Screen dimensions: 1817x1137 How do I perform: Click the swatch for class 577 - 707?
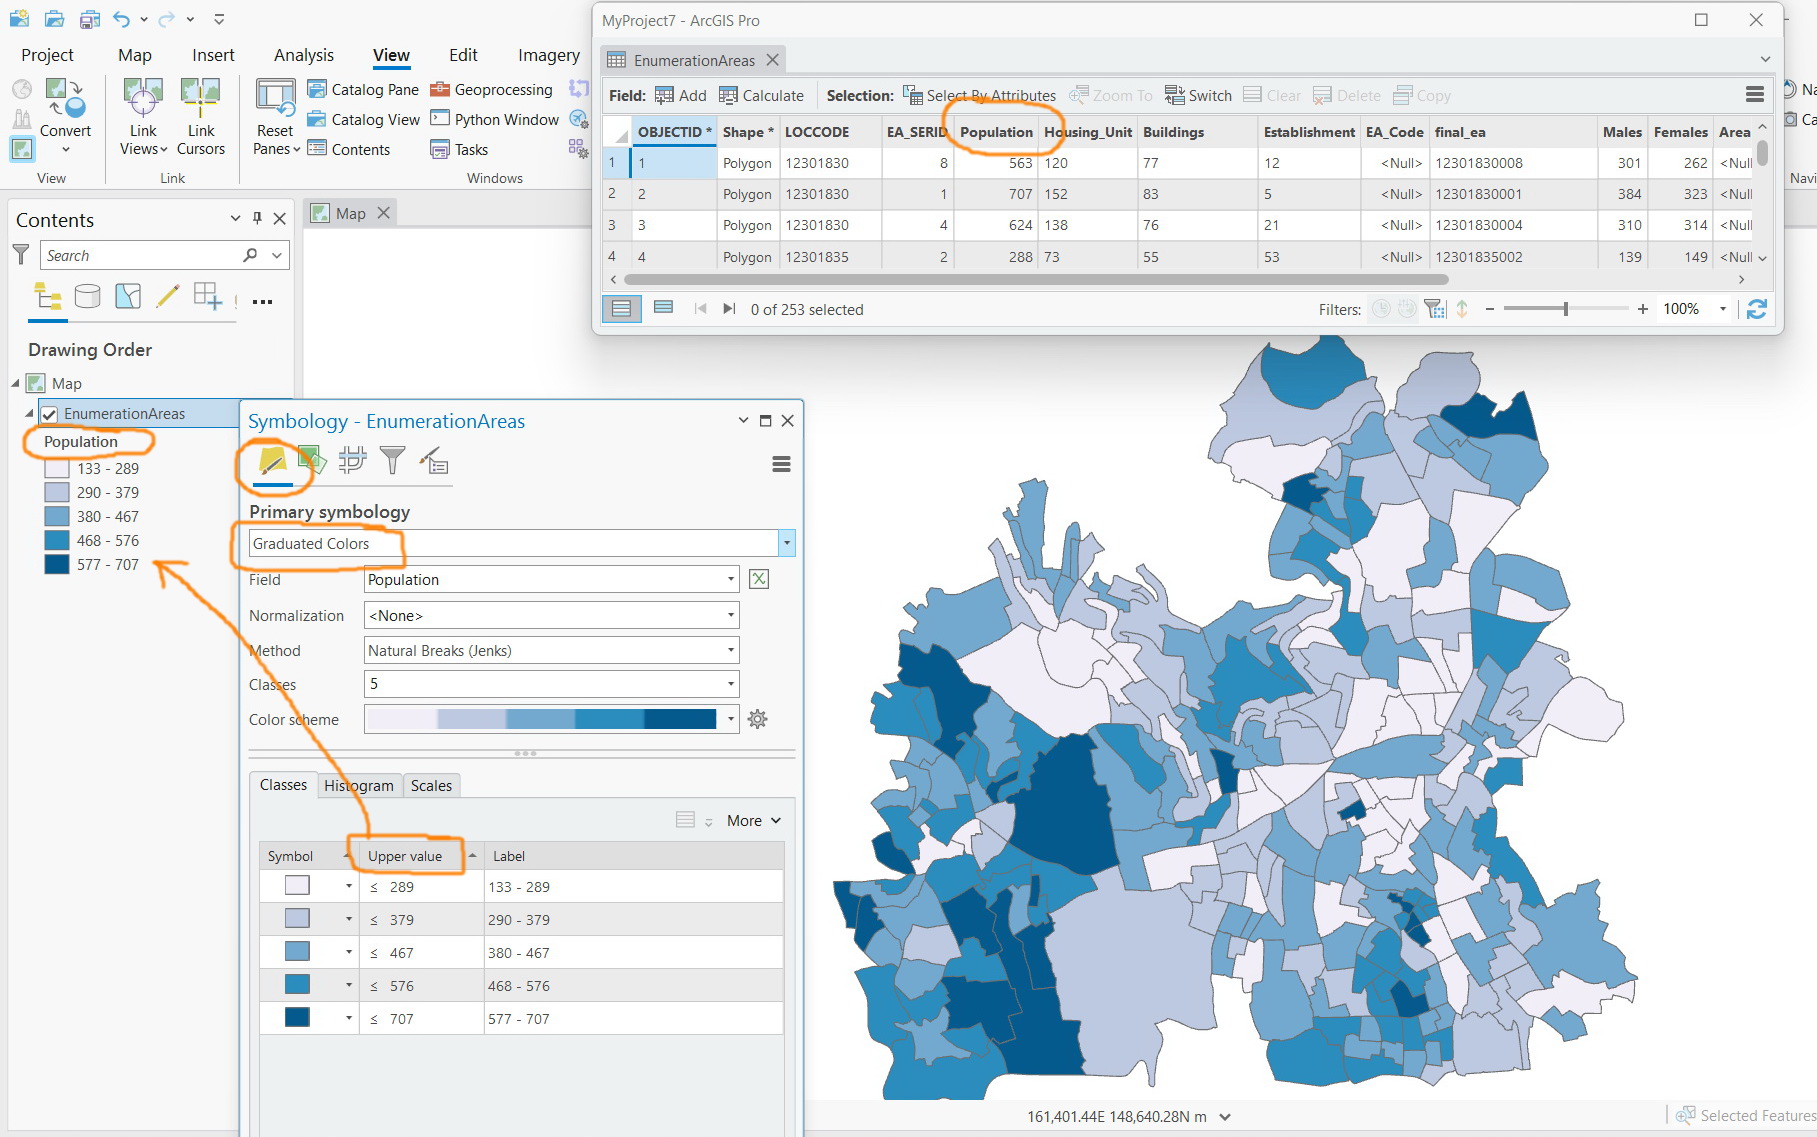(297, 1018)
